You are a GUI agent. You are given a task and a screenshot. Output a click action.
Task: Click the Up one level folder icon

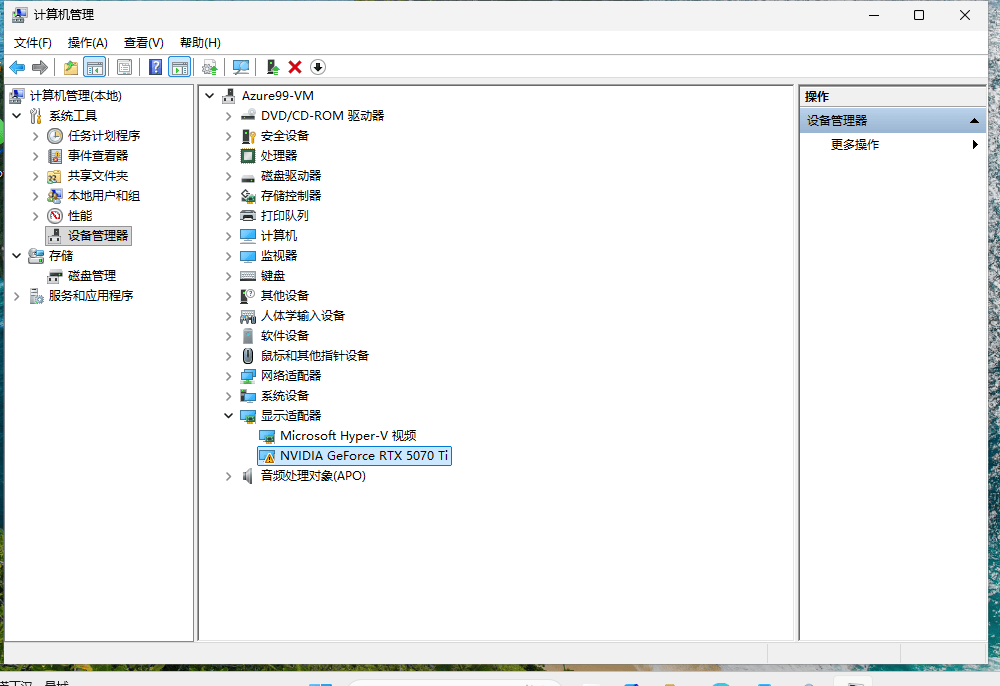click(70, 67)
